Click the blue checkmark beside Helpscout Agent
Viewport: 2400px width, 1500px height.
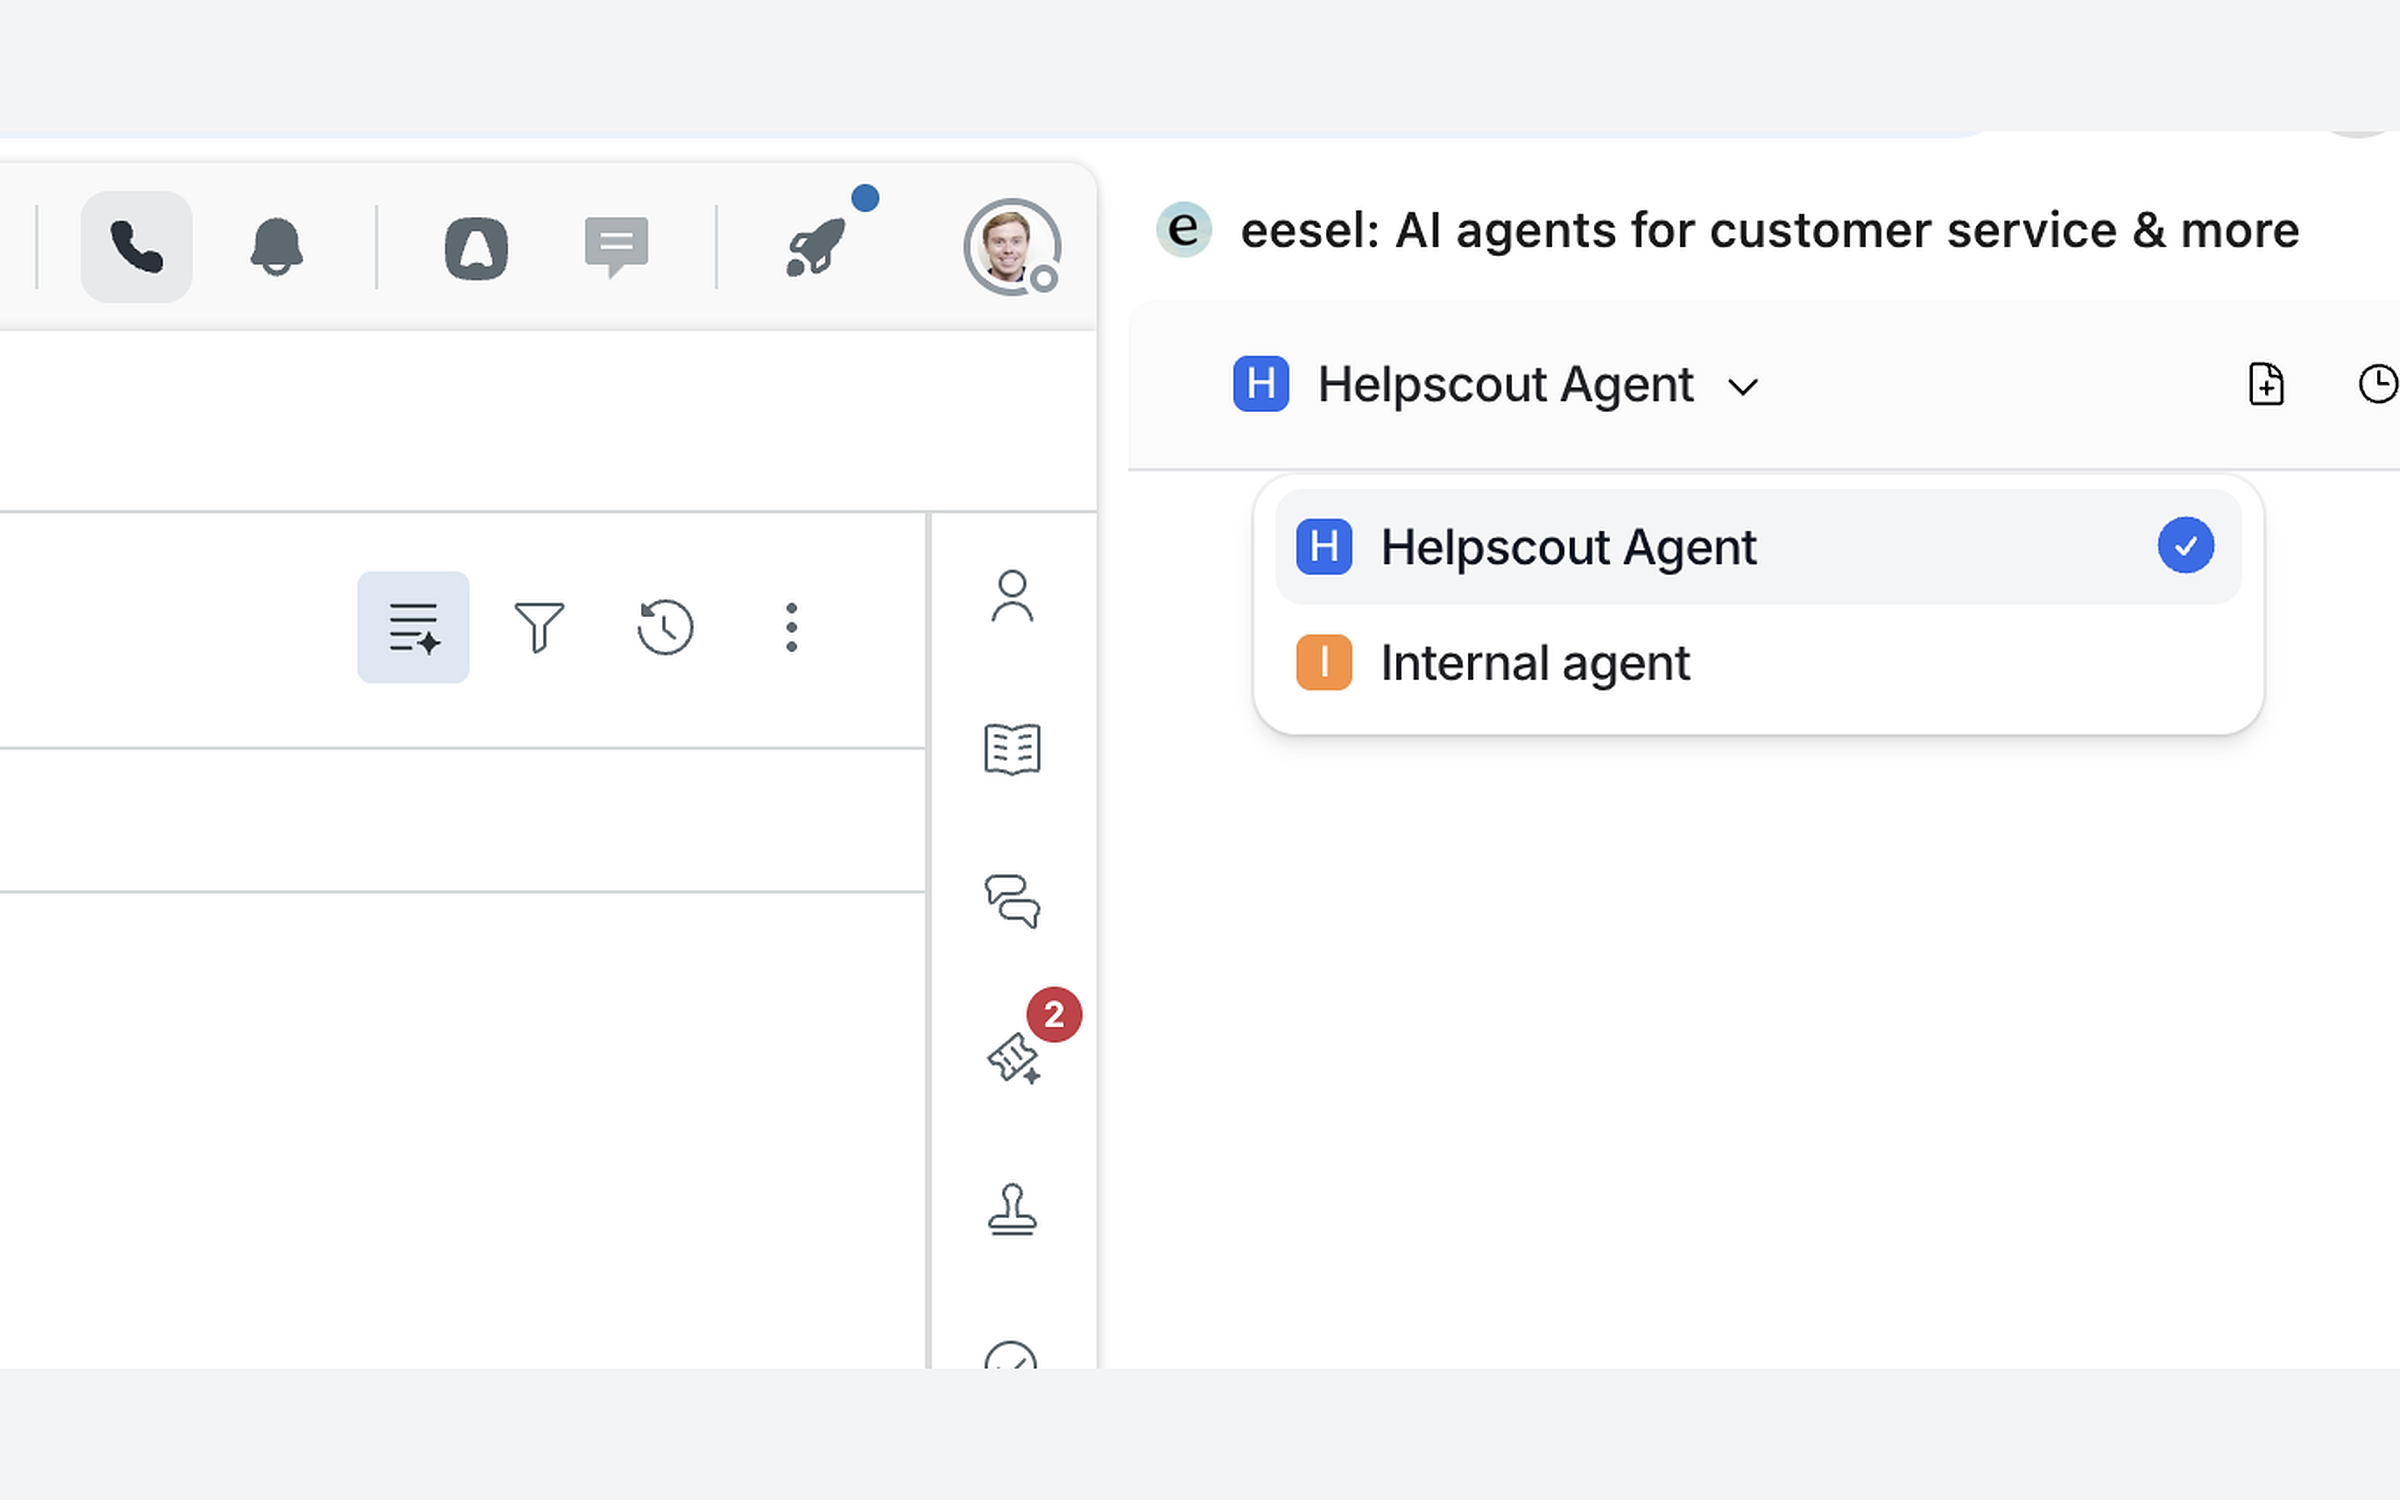pos(2185,546)
